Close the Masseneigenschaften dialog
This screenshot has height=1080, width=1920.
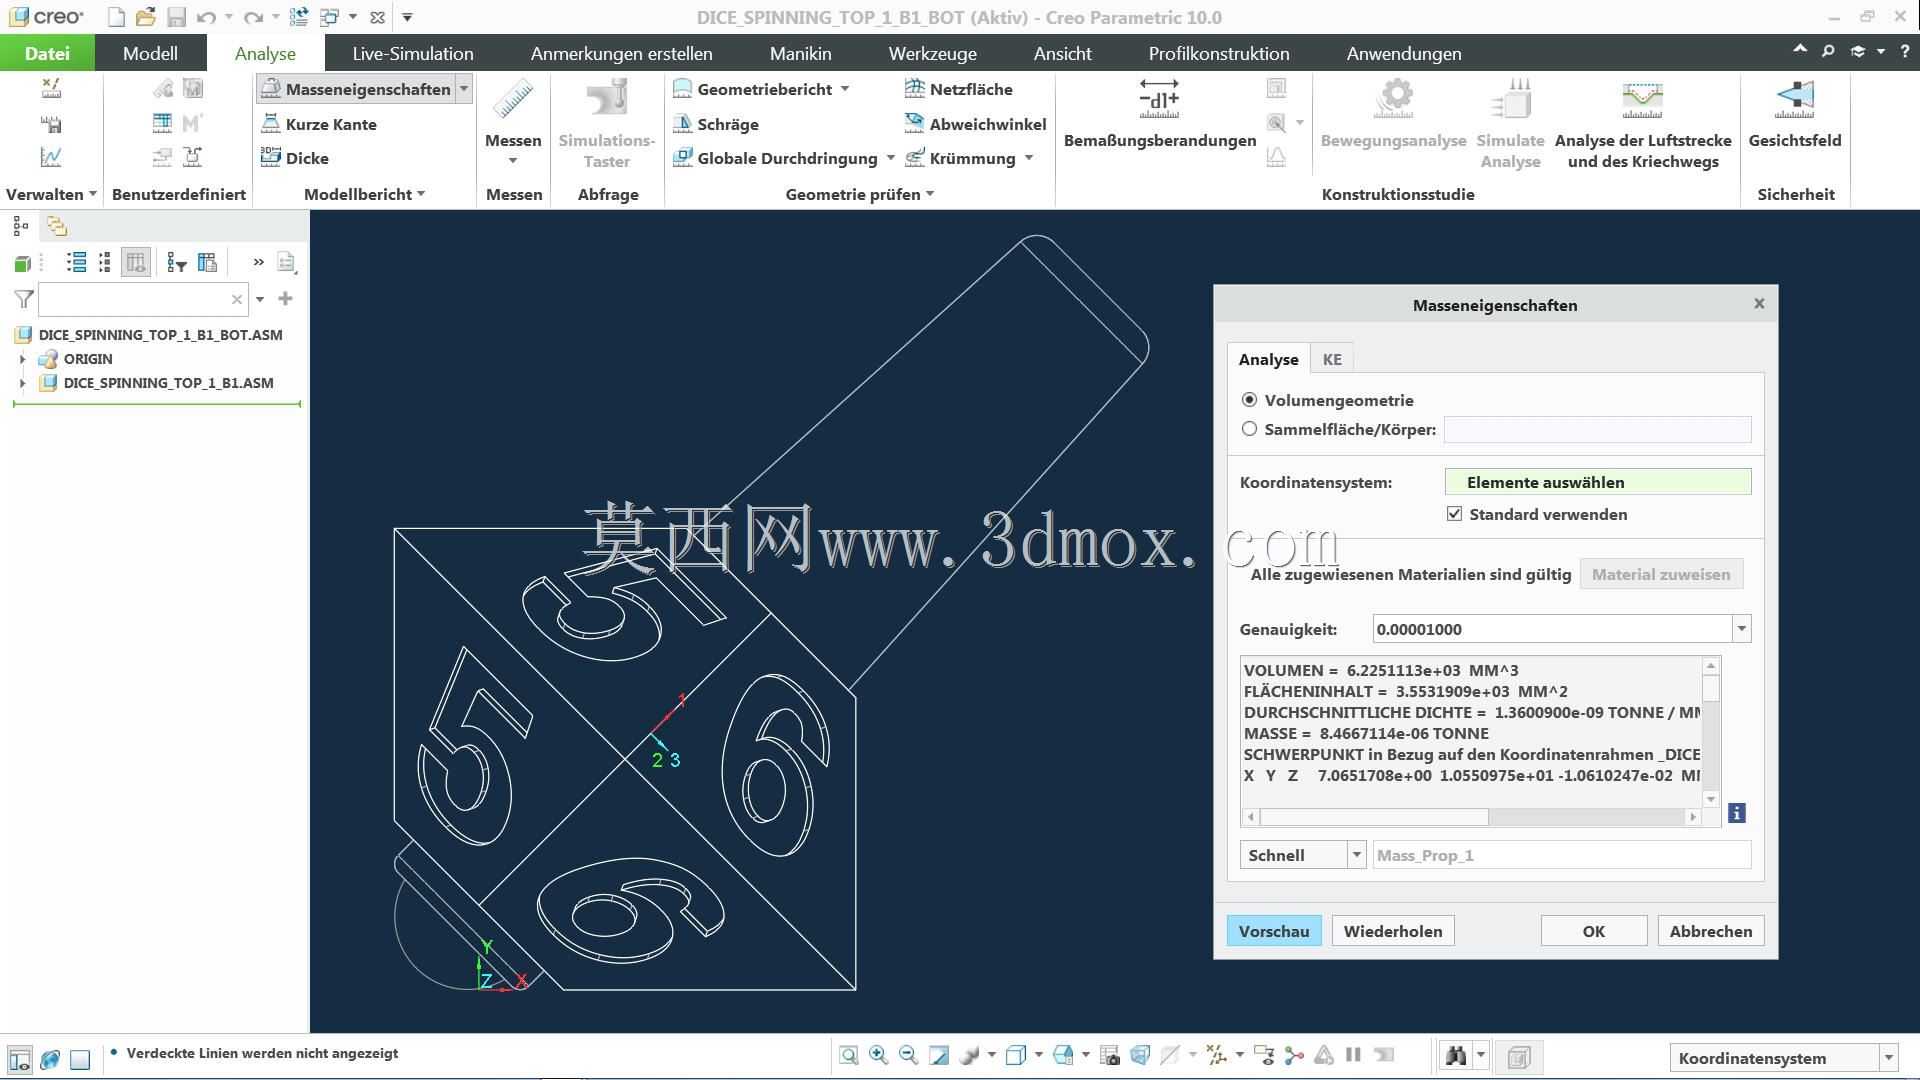click(x=1759, y=304)
